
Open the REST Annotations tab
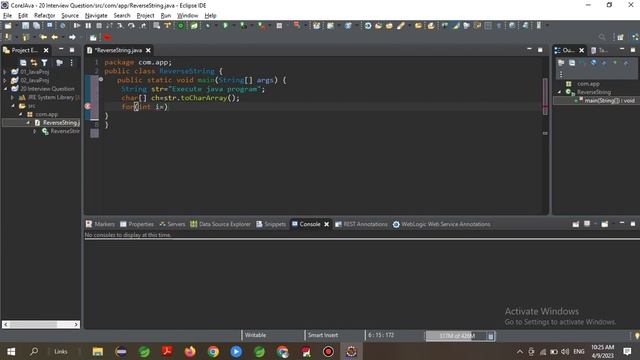point(361,224)
